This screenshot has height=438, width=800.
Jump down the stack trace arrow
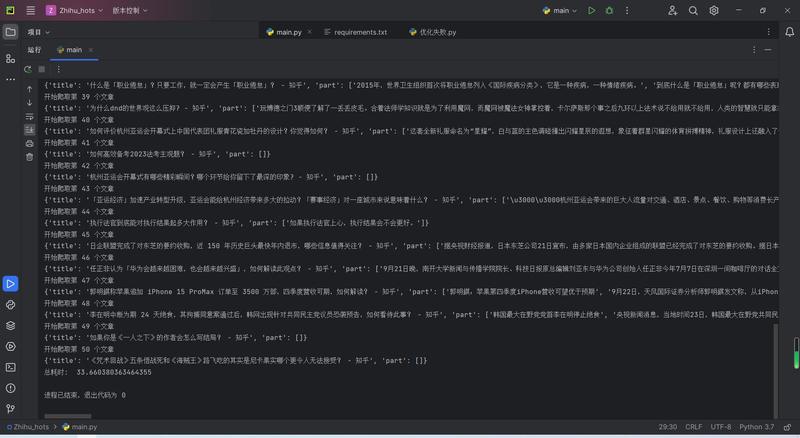(30, 103)
